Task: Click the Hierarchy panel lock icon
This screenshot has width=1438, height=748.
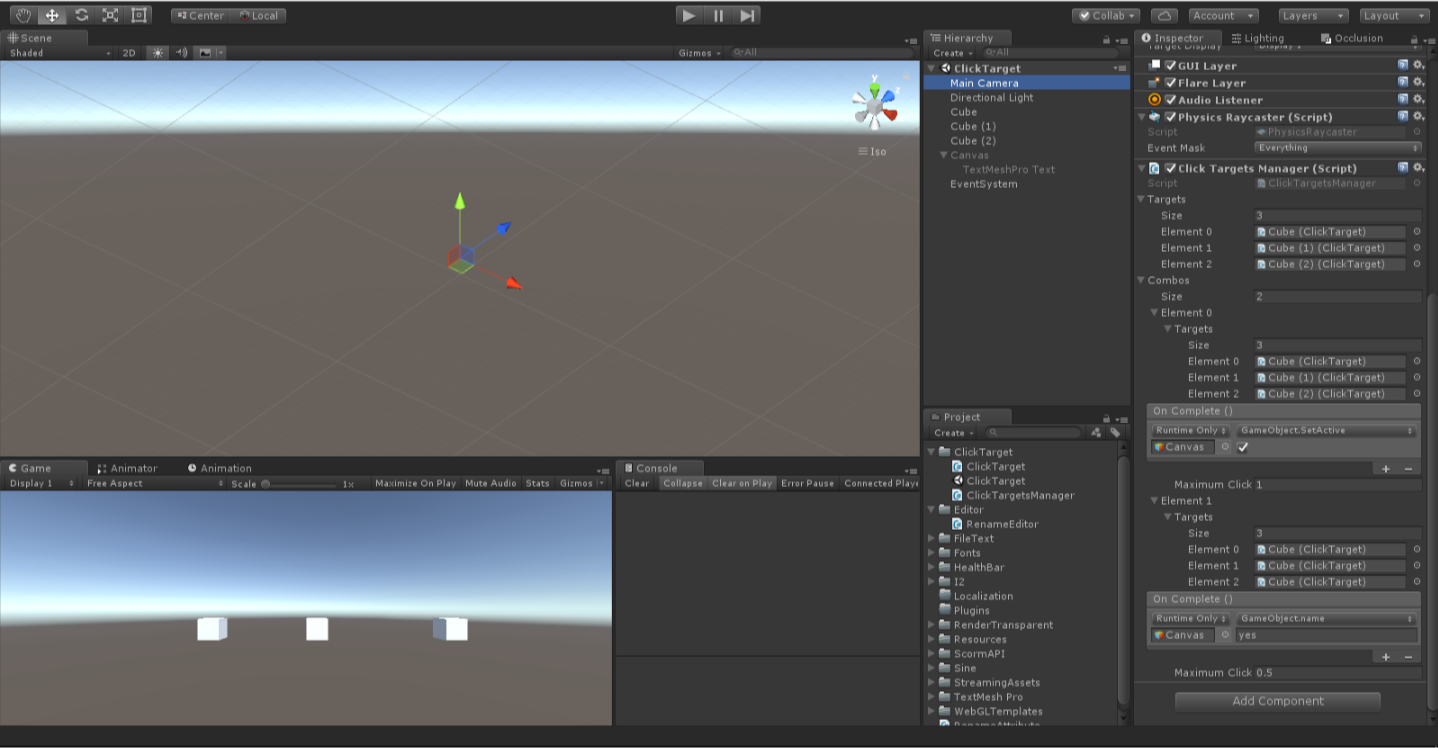Action: 1106,40
